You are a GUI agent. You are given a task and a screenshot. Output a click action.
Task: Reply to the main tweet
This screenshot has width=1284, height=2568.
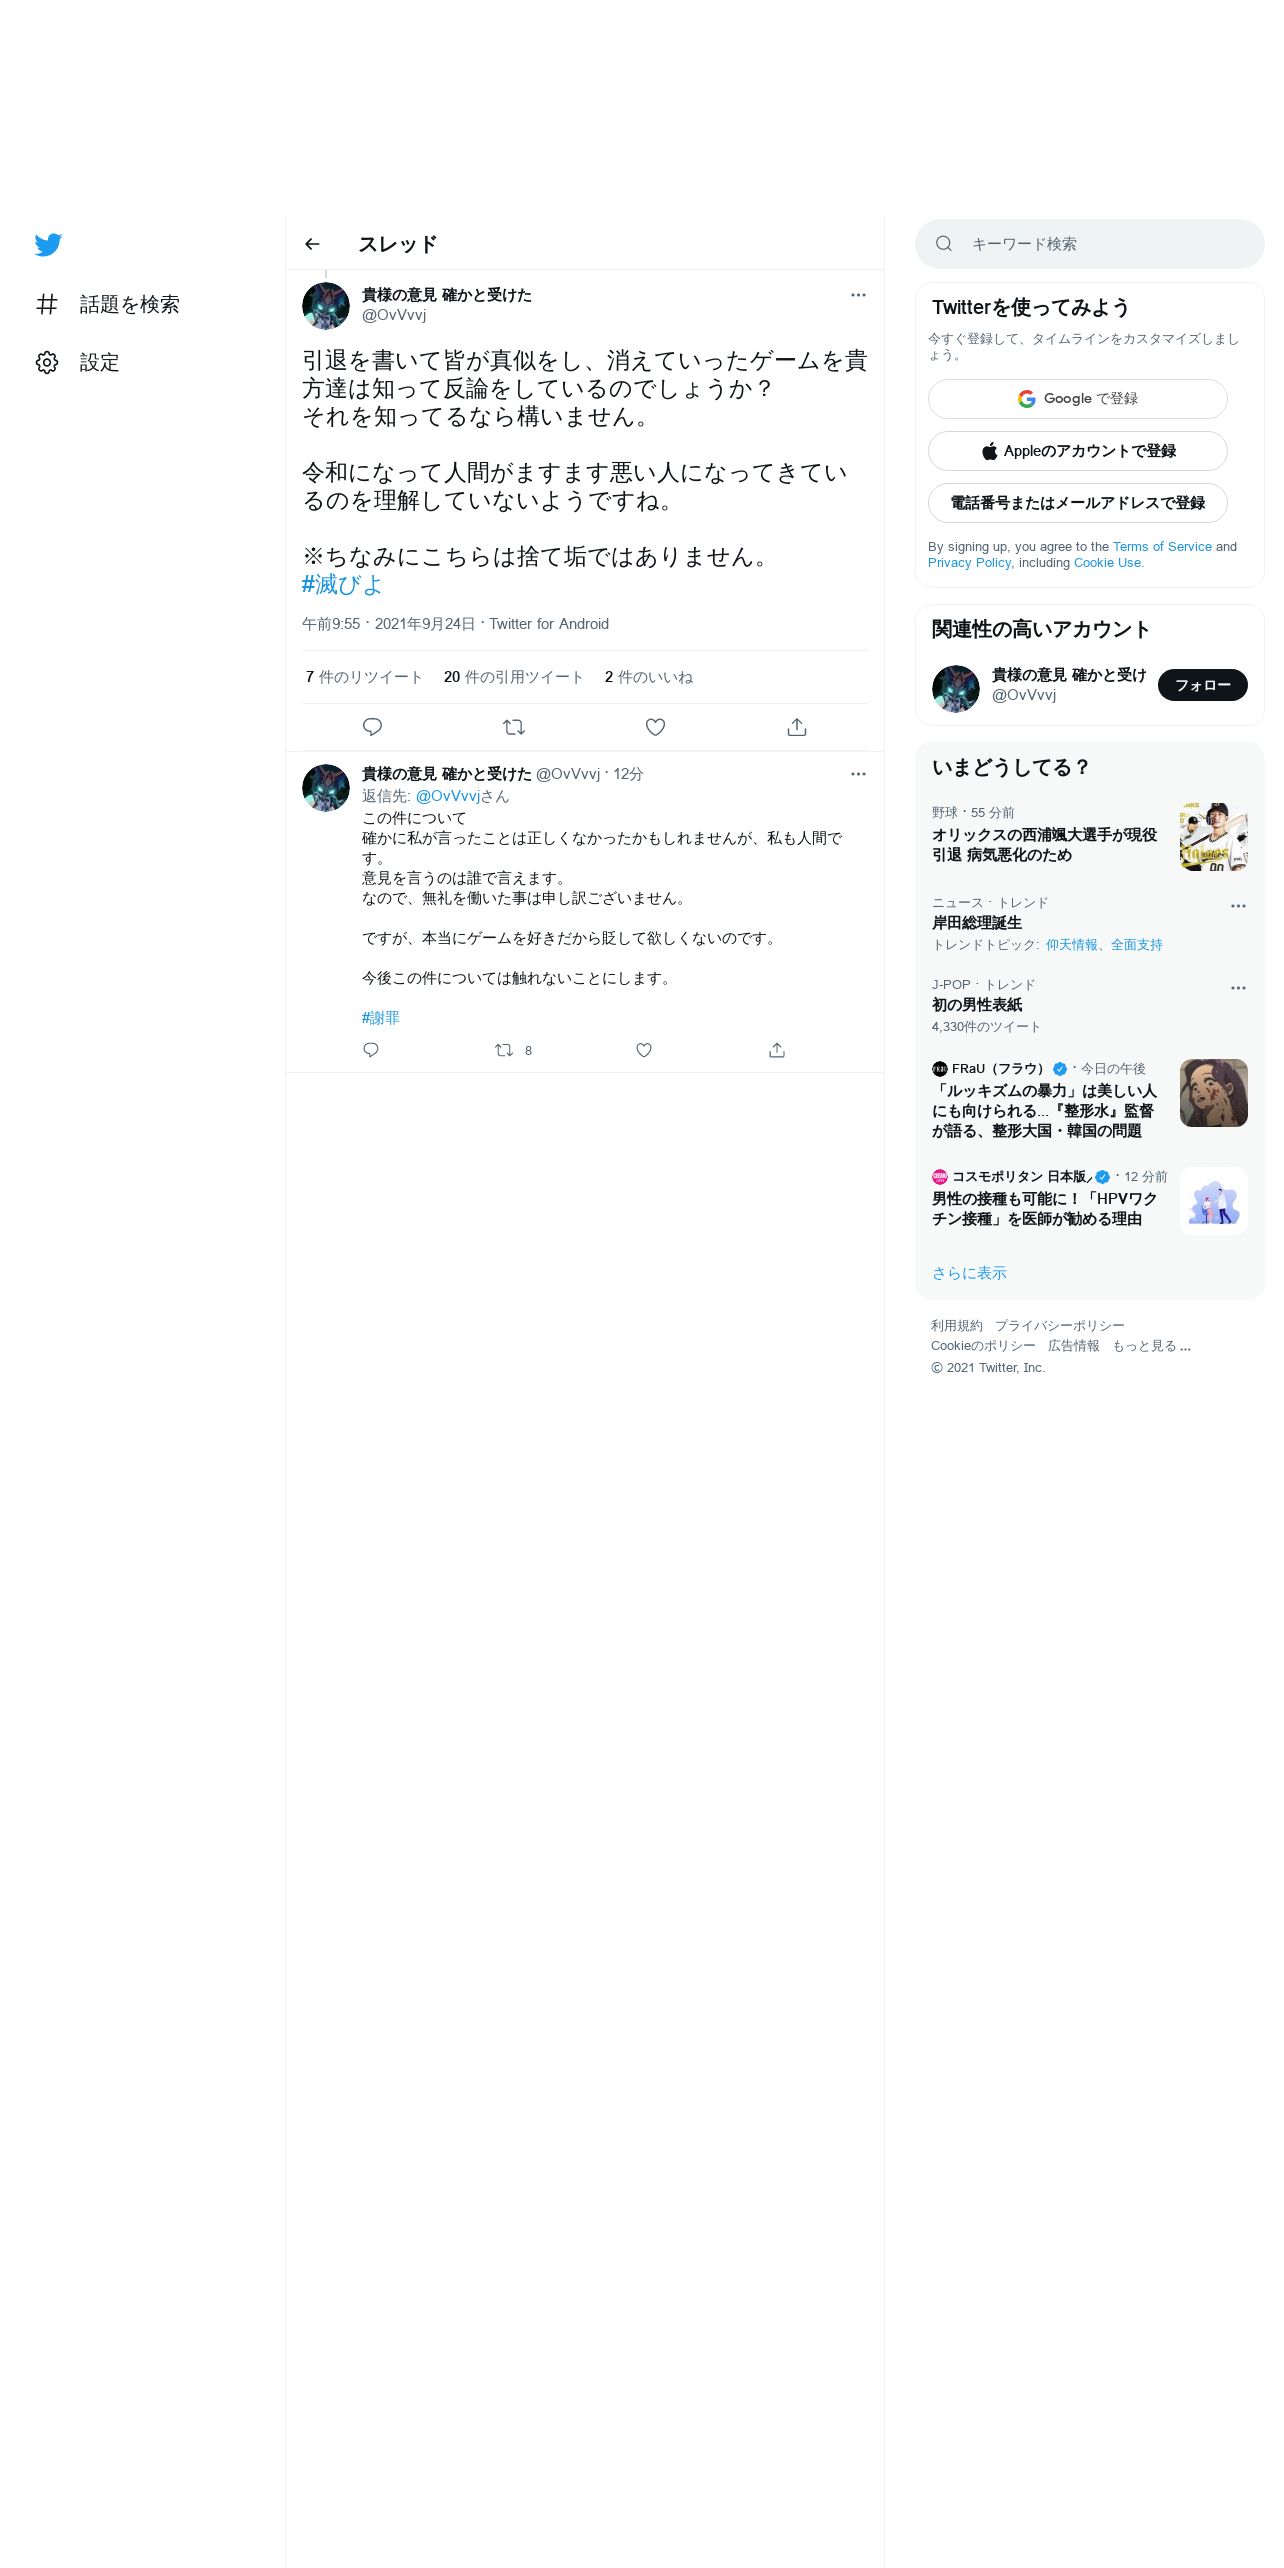pos(372,727)
